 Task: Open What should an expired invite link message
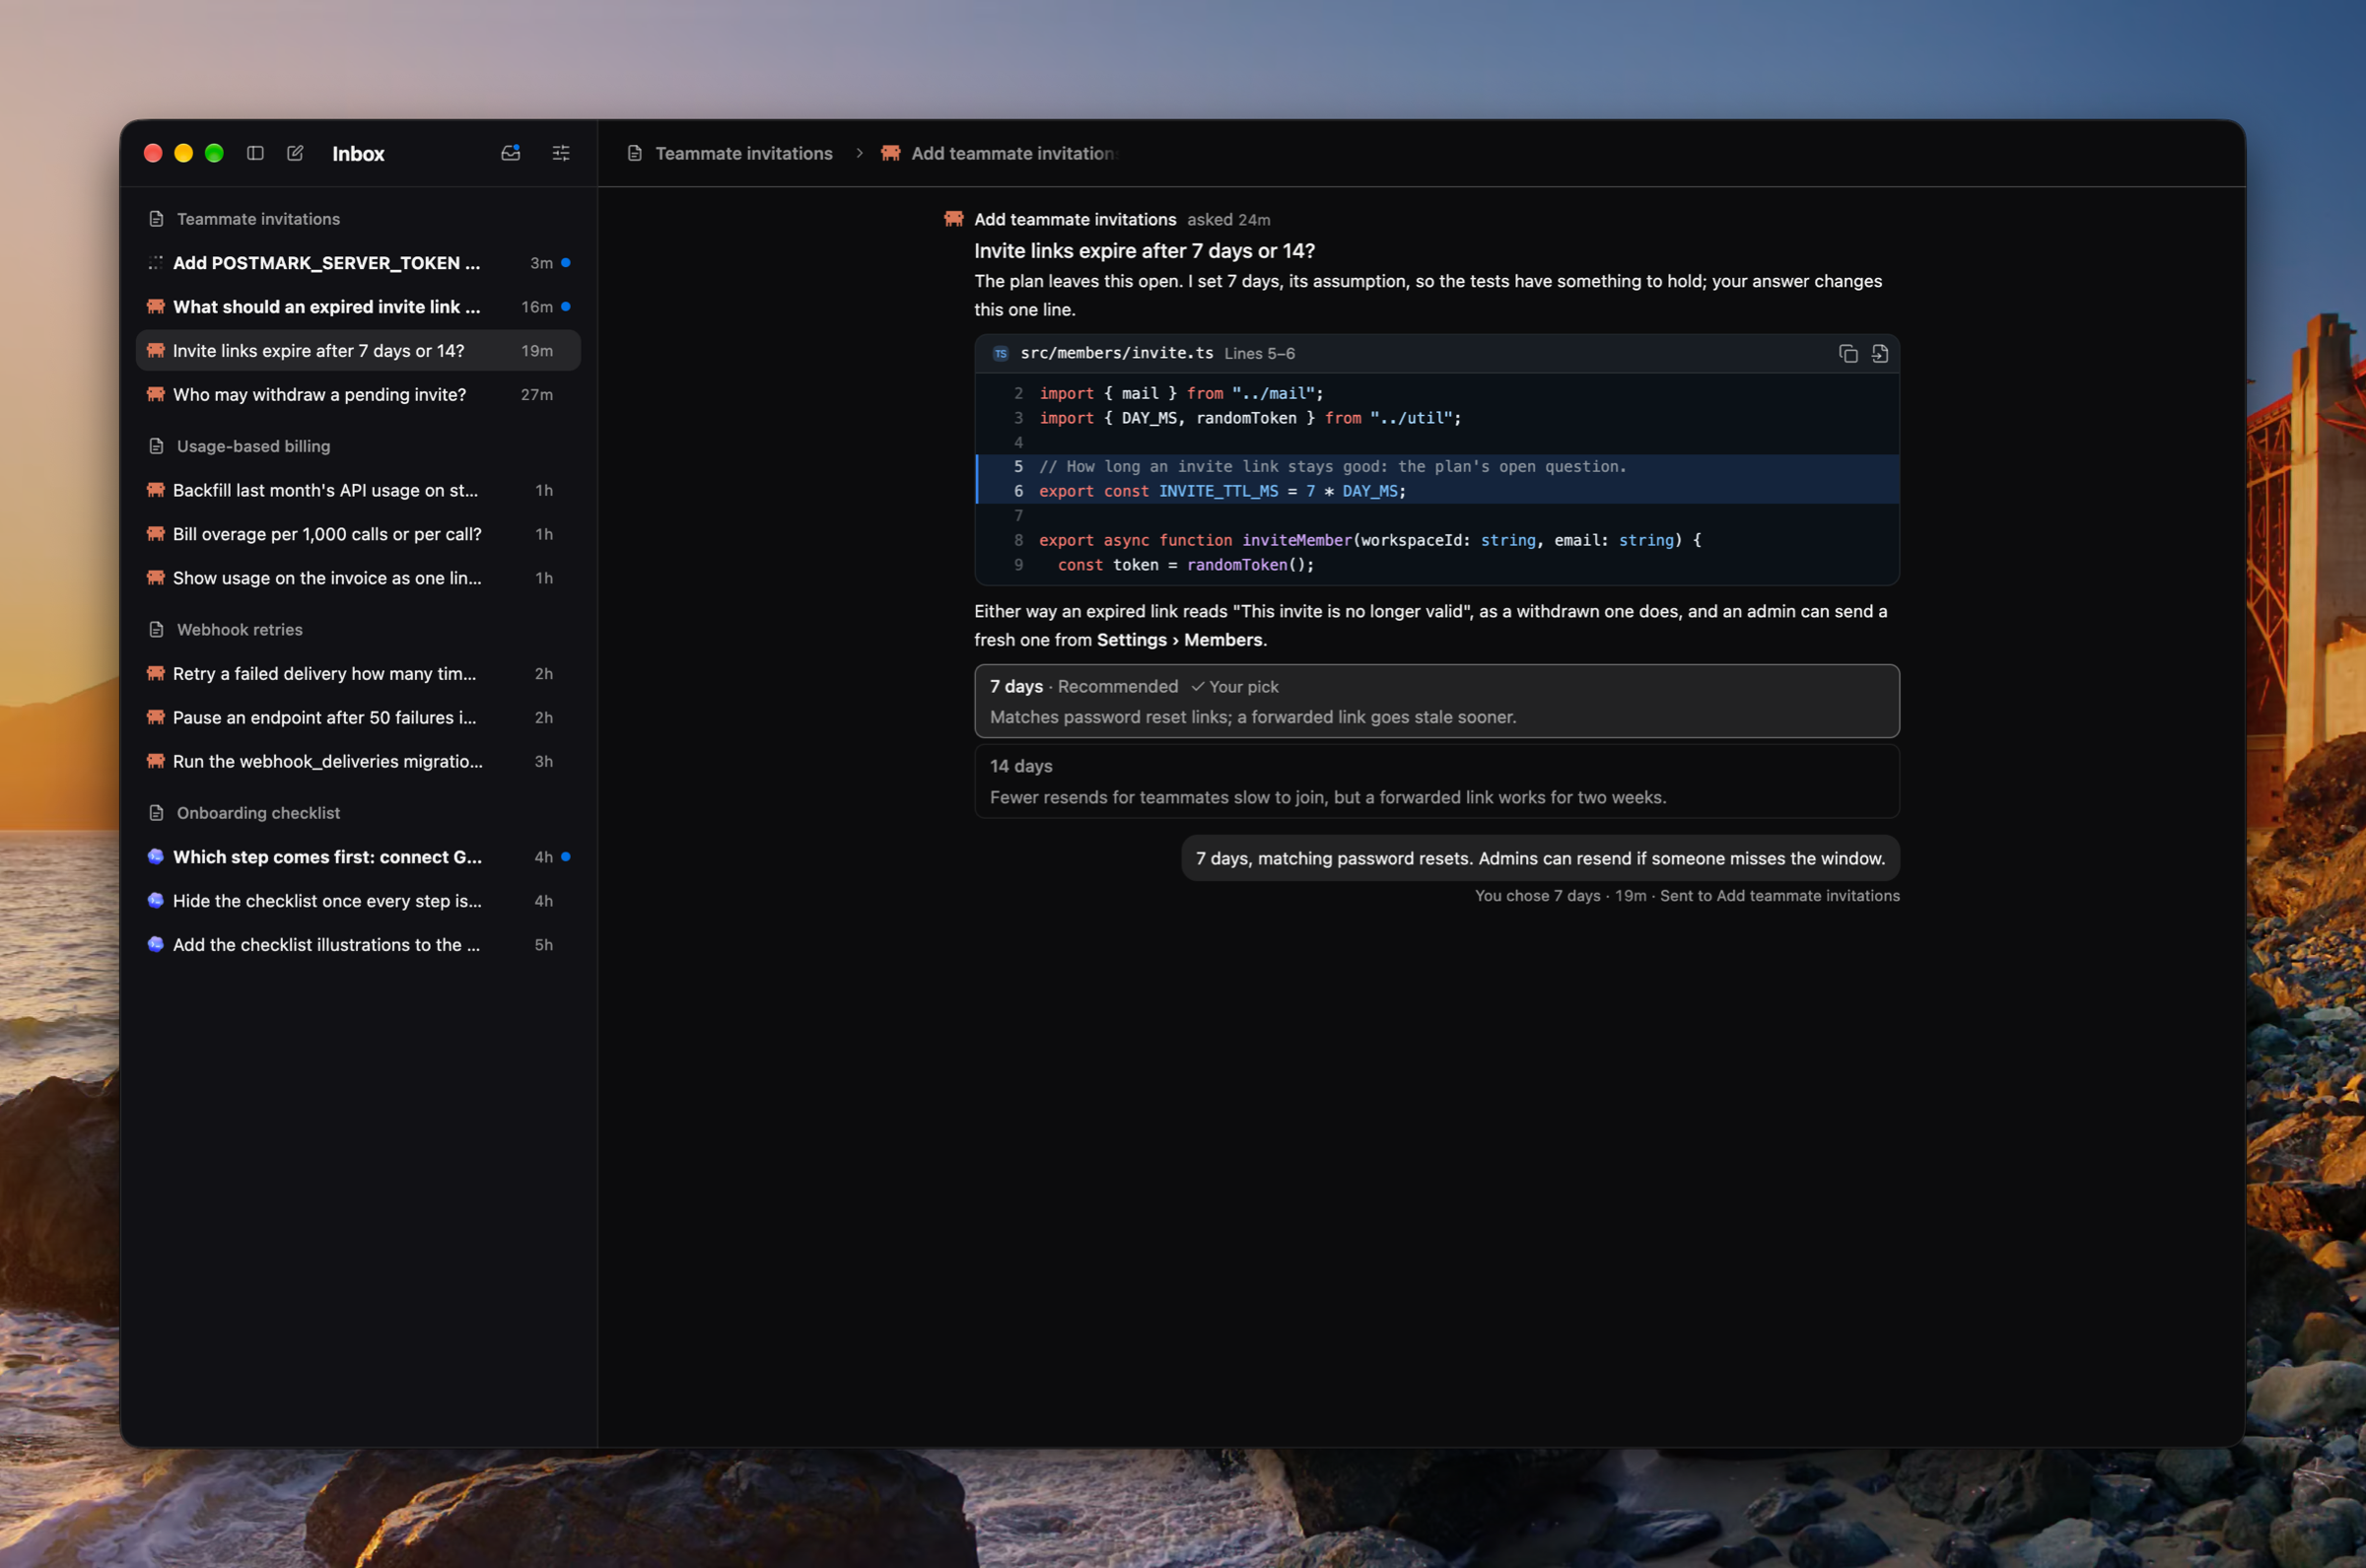[358, 307]
